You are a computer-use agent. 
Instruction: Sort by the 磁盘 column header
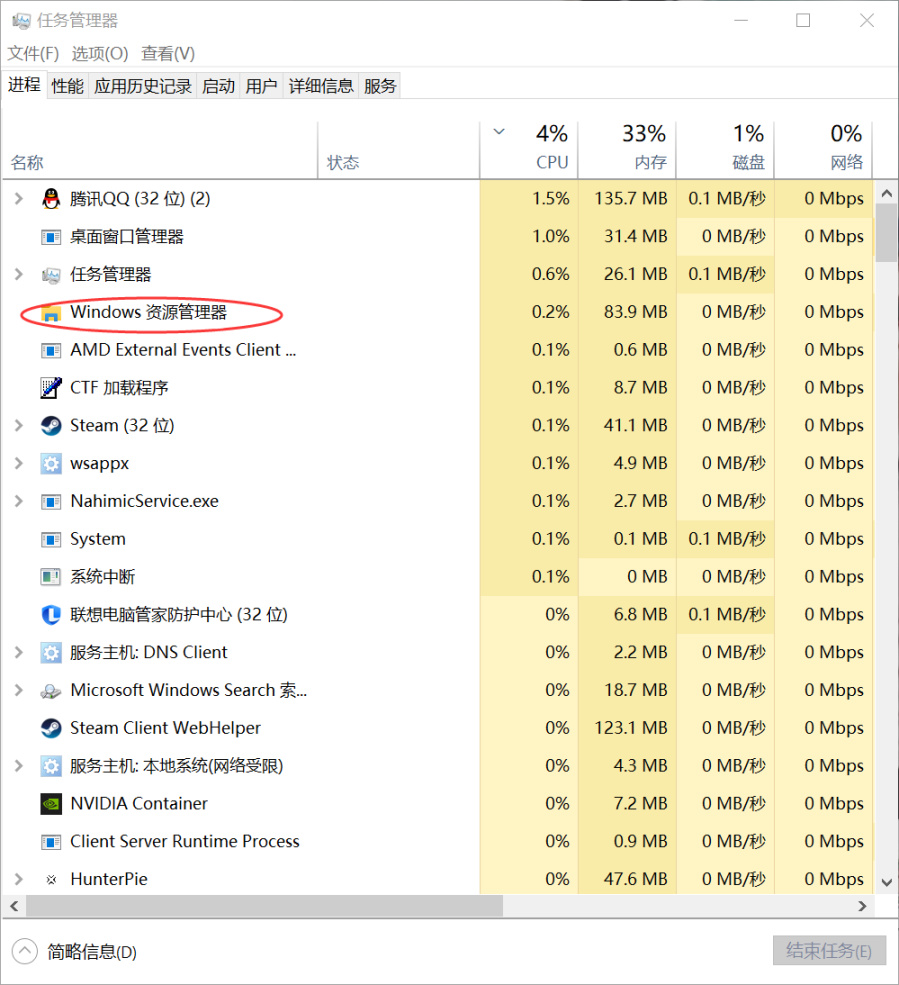[725, 148]
